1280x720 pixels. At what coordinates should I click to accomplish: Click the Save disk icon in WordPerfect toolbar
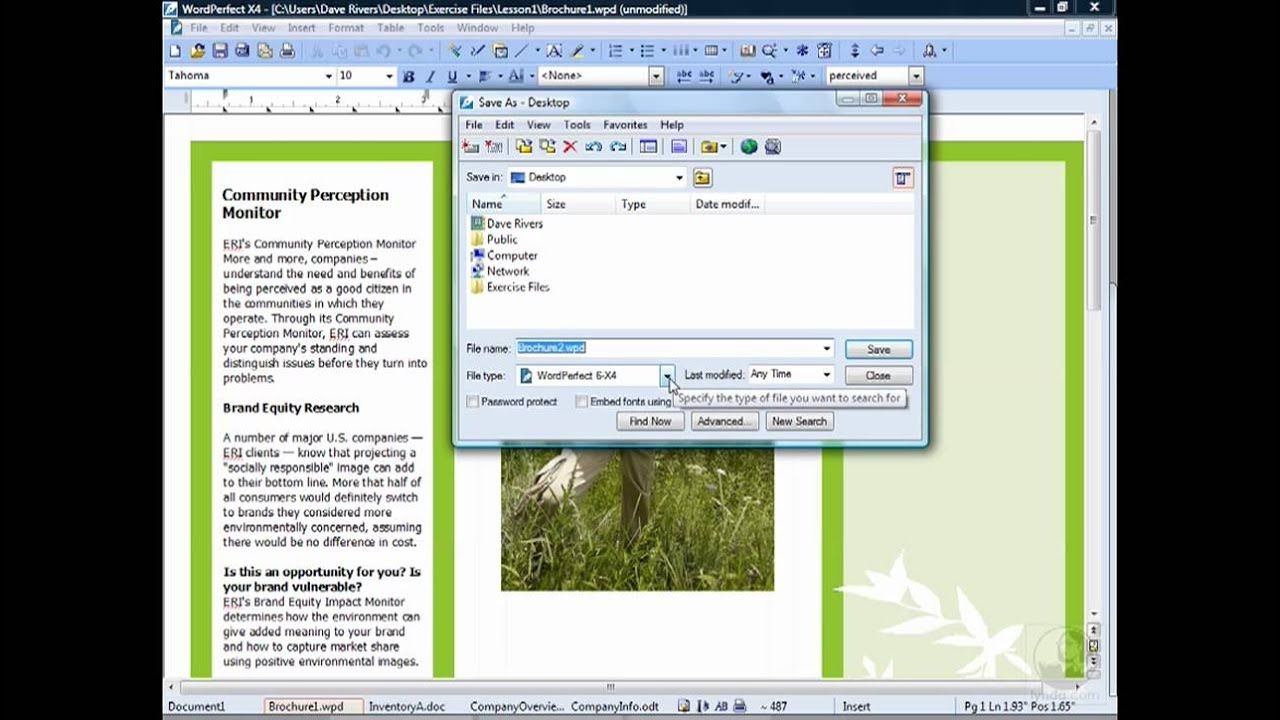pyautogui.click(x=220, y=51)
